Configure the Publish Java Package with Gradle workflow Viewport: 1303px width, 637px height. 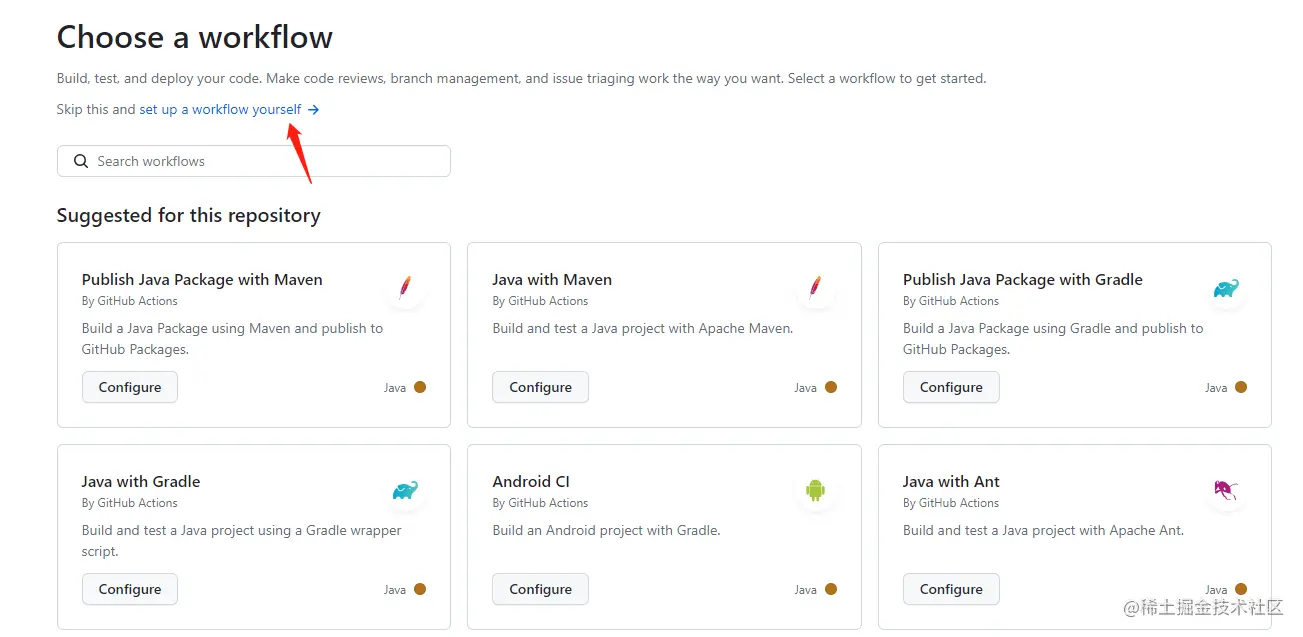point(951,387)
